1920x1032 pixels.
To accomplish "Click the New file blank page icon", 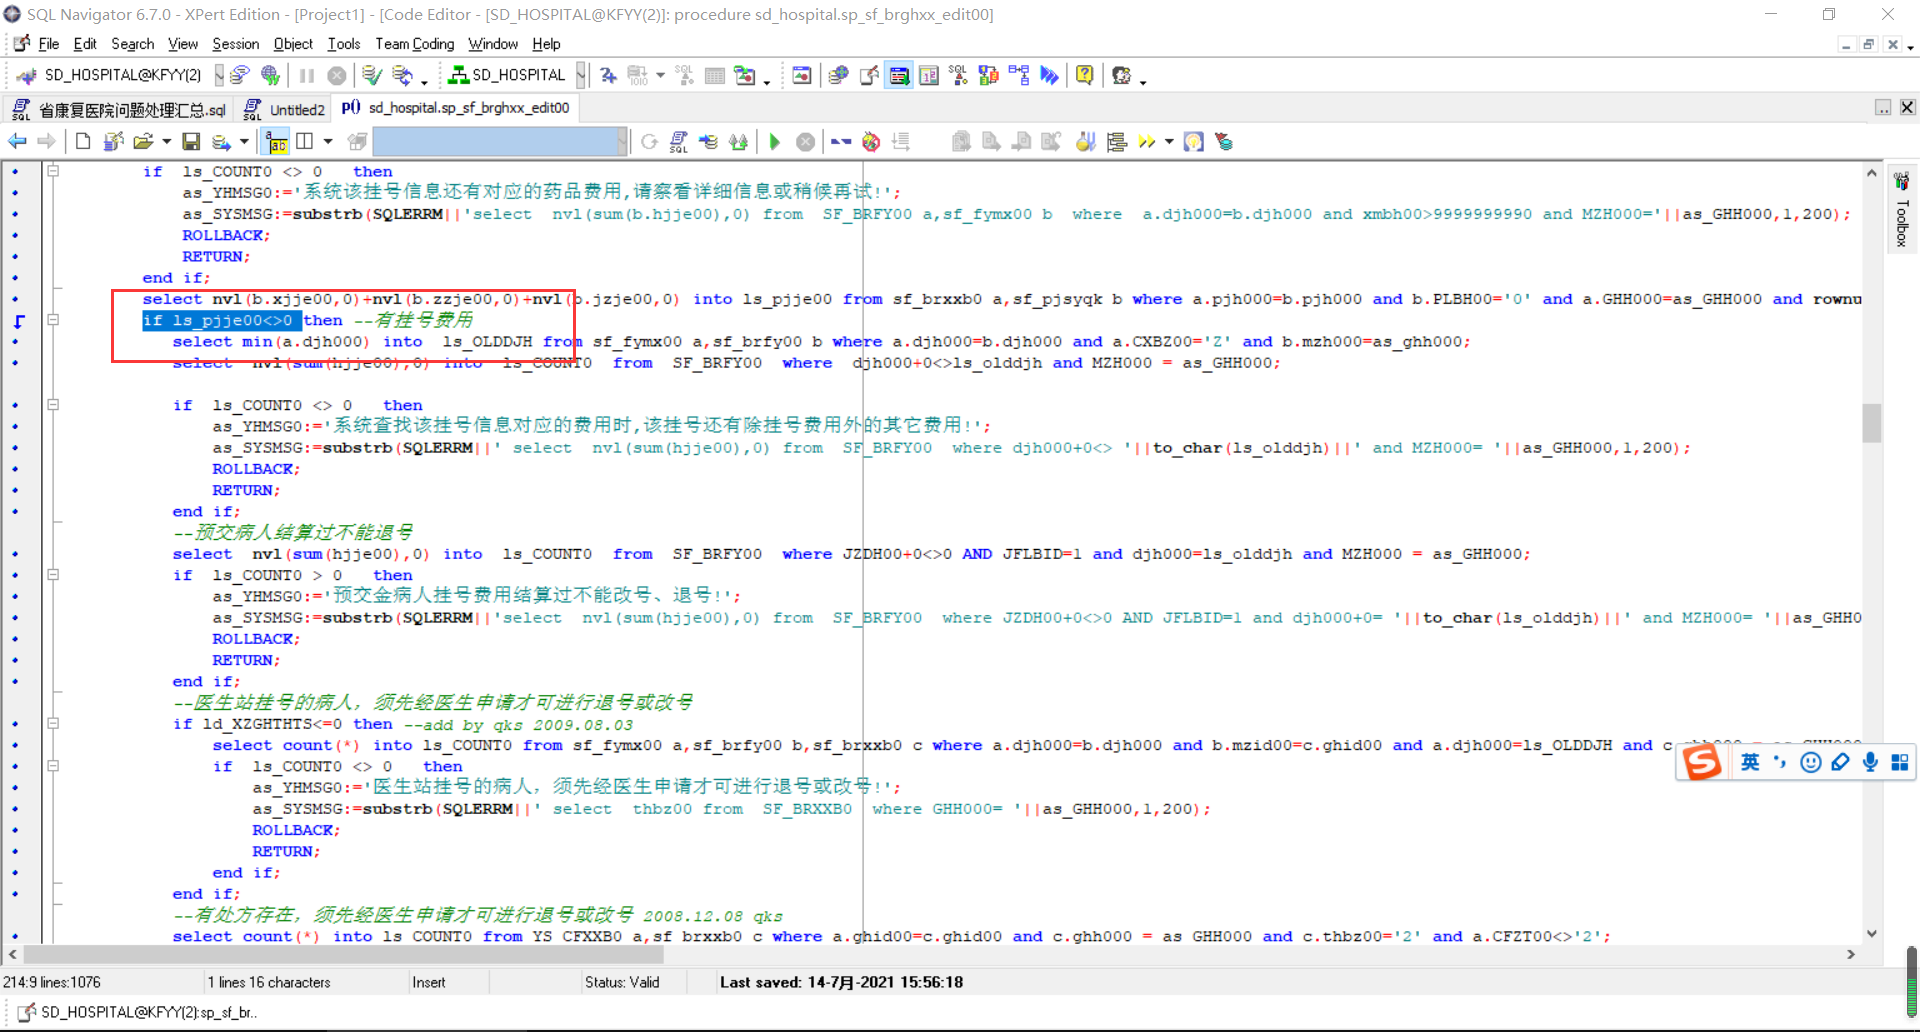I will coord(83,142).
